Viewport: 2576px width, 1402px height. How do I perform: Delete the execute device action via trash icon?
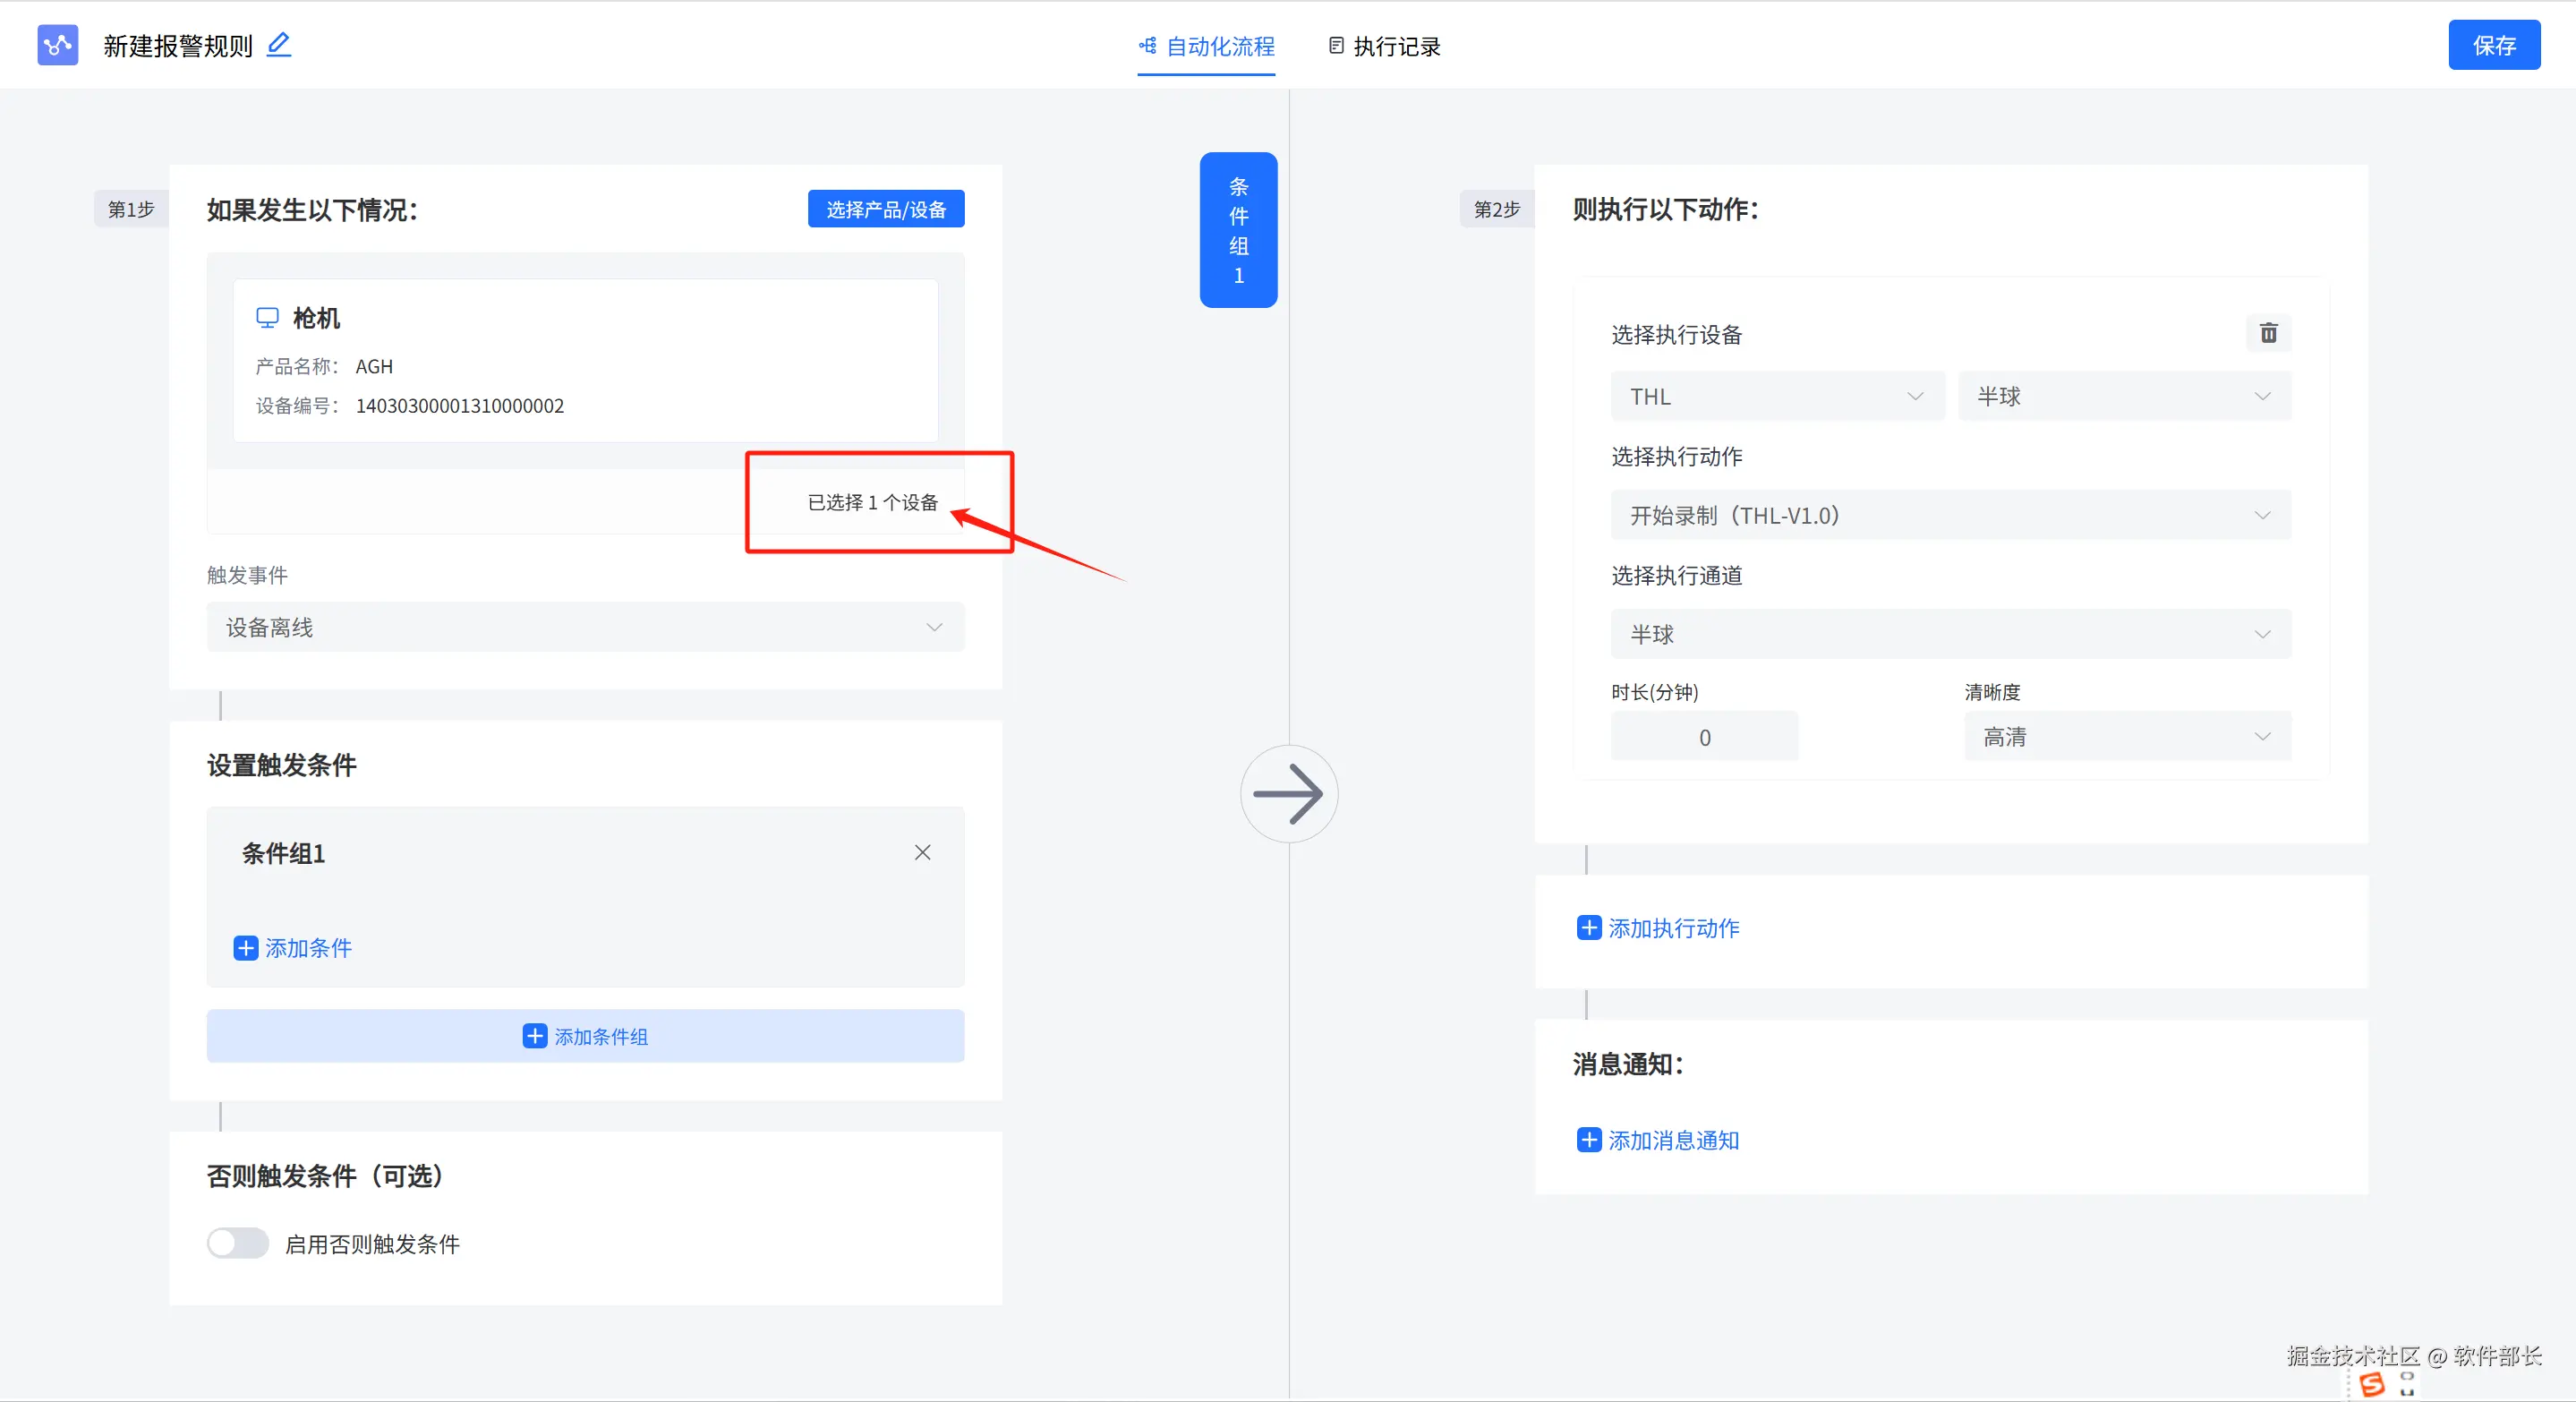pos(2268,333)
